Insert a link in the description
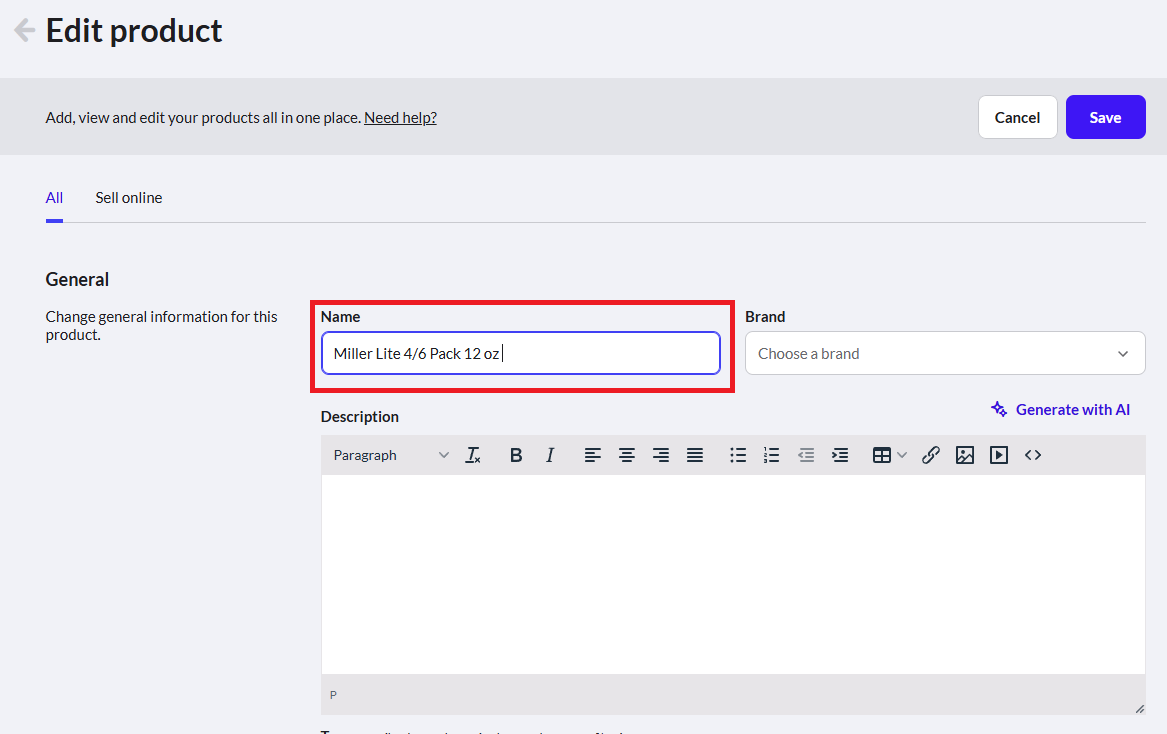 [930, 455]
